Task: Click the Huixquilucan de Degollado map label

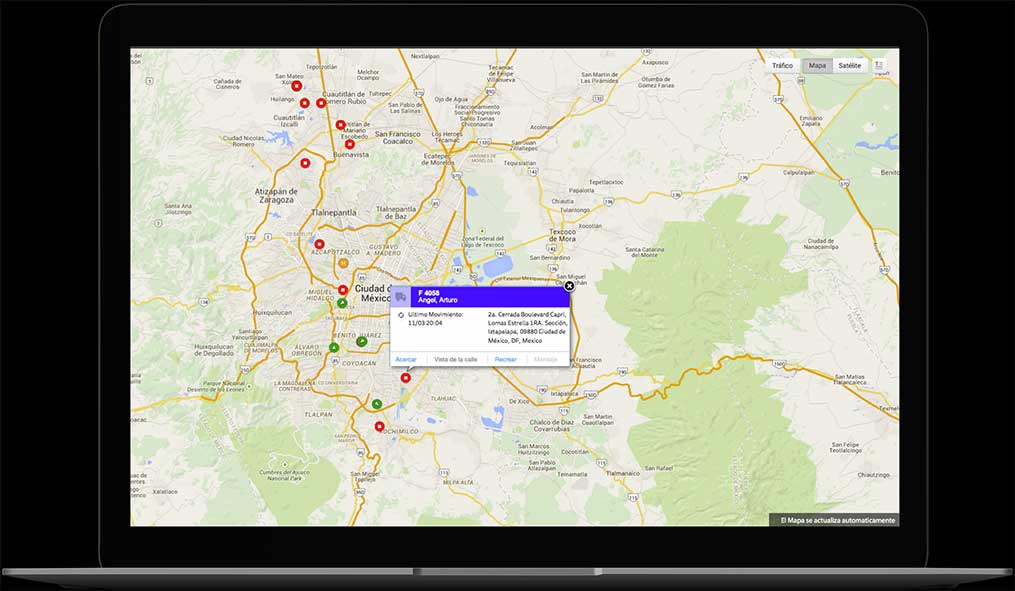Action: tap(214, 350)
